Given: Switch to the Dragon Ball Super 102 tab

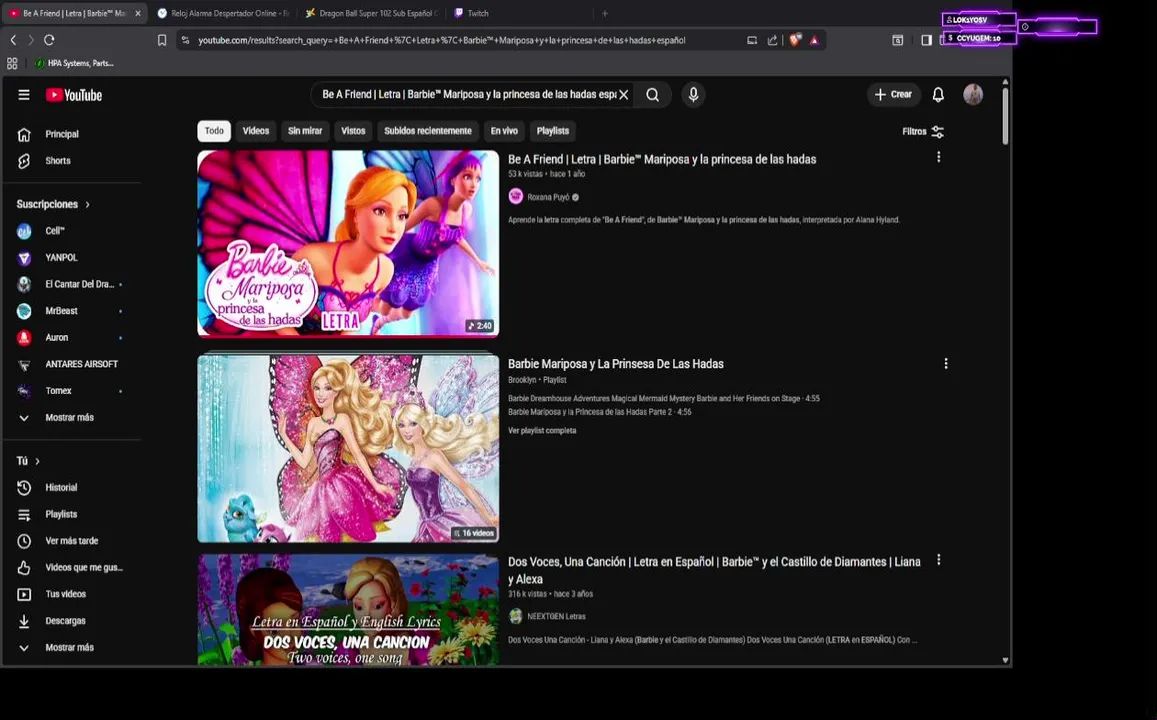Looking at the screenshot, I should [372, 13].
